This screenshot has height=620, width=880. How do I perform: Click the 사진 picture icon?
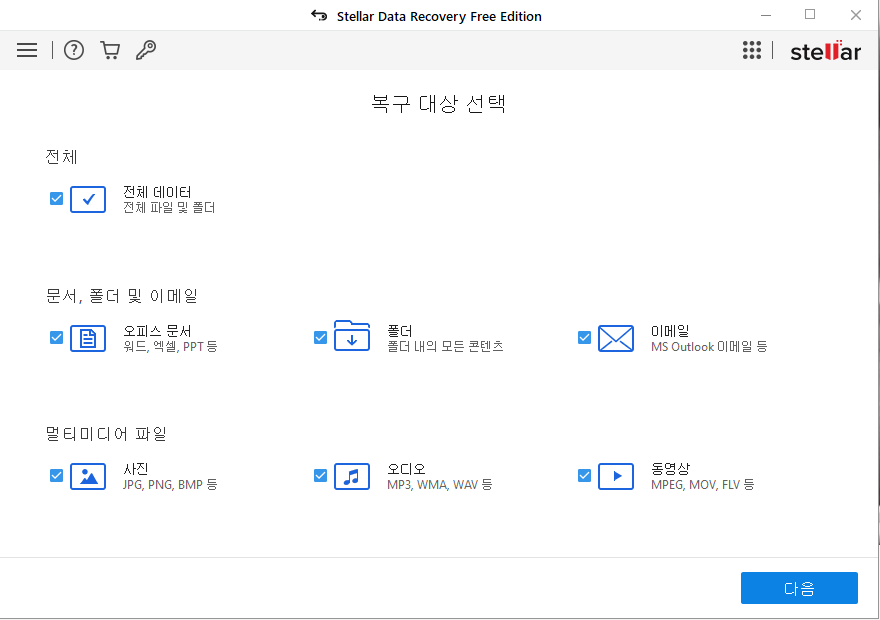point(88,476)
